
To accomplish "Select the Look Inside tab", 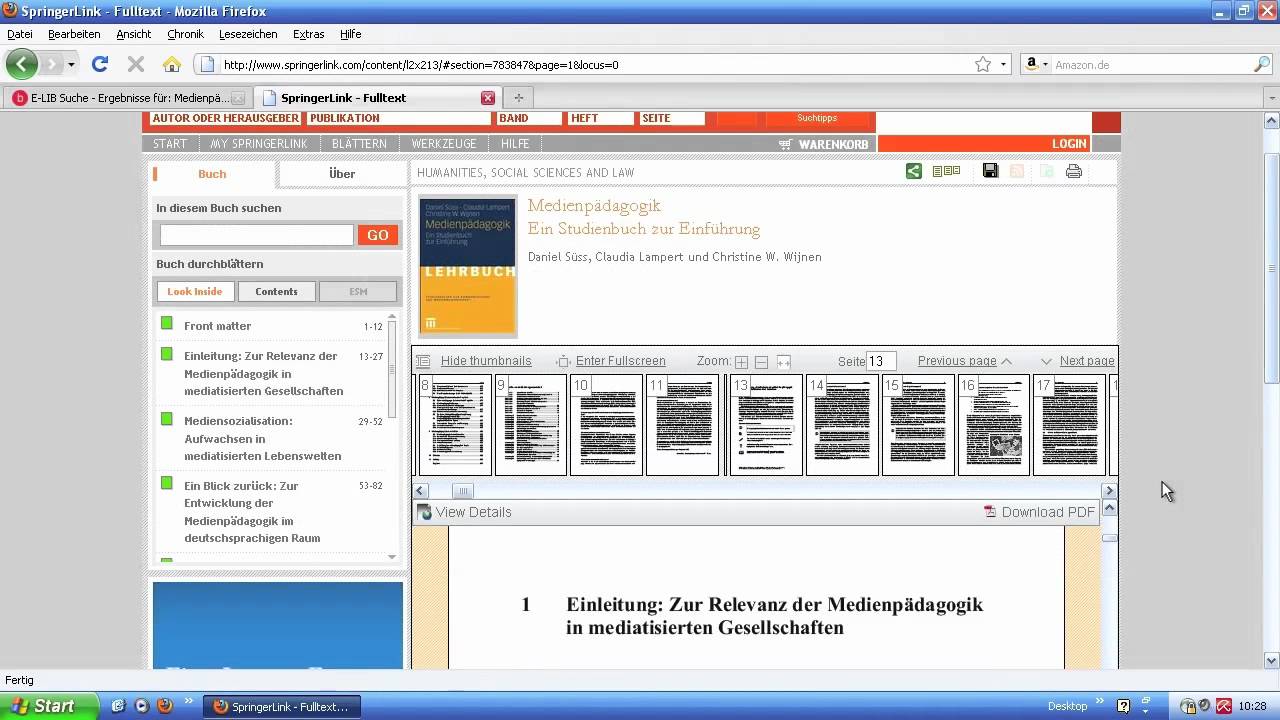I will 195,292.
